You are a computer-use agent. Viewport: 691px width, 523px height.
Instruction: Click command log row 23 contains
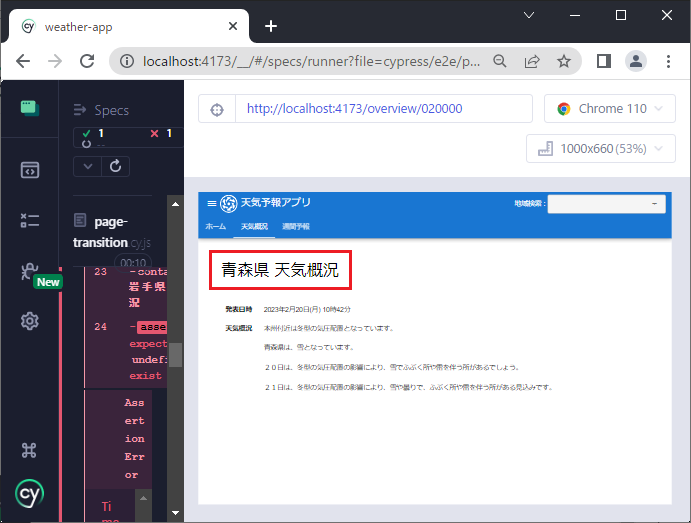tap(127, 287)
